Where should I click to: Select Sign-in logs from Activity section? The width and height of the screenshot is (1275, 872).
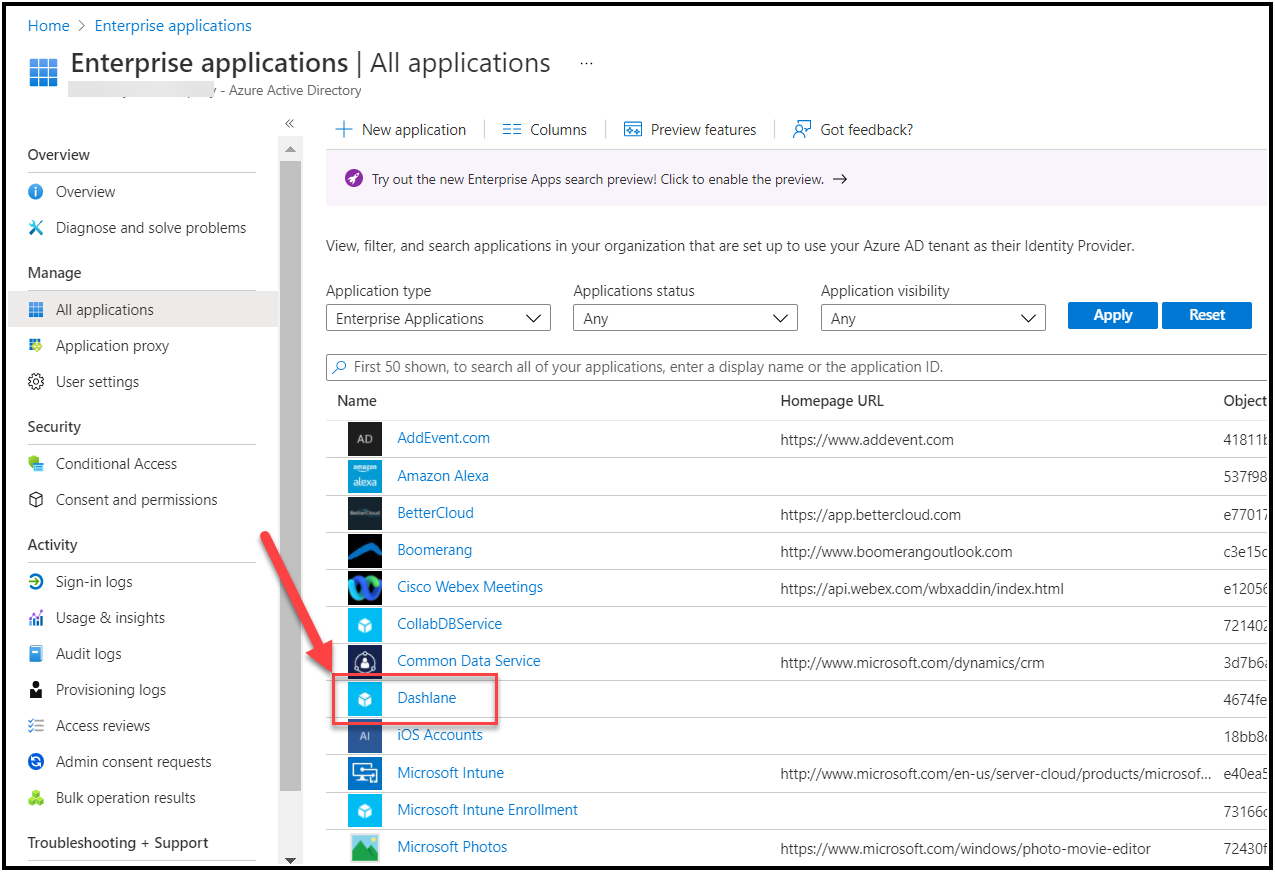pos(94,582)
